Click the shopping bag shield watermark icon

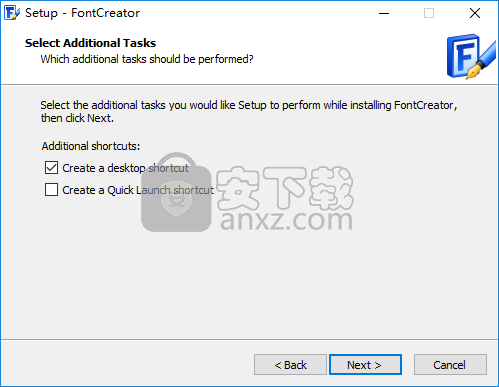pos(176,192)
